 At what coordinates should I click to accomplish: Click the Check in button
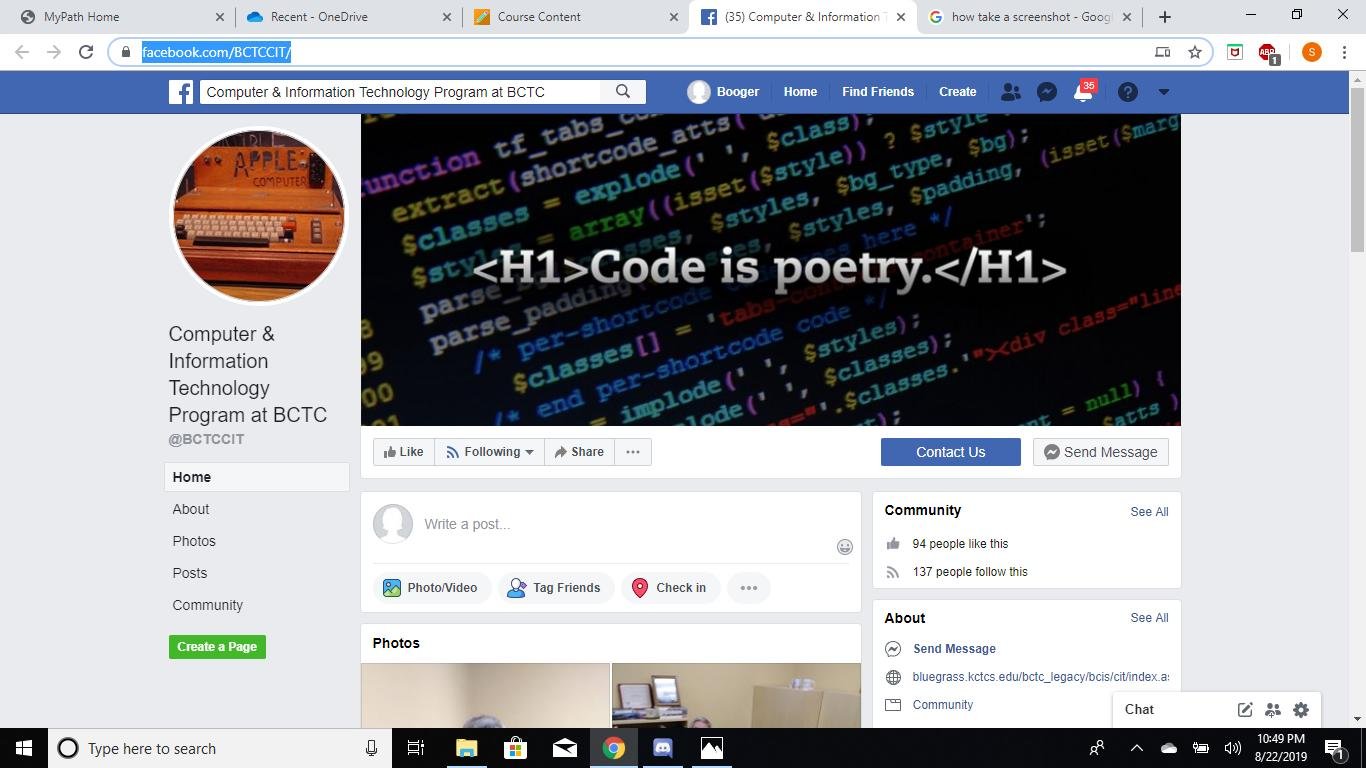point(669,588)
